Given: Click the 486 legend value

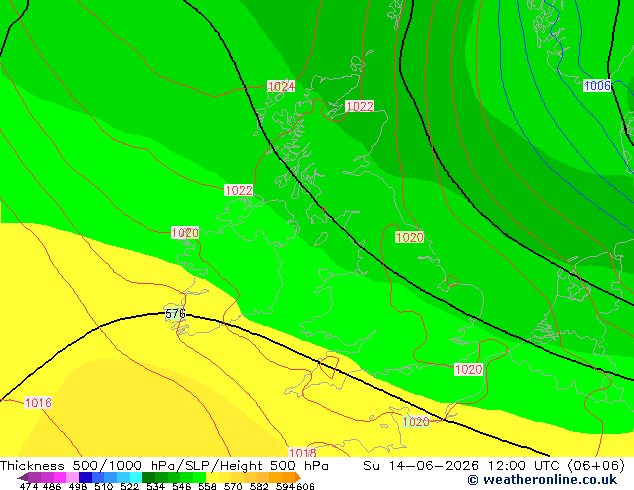Looking at the screenshot, I should tap(52, 486).
